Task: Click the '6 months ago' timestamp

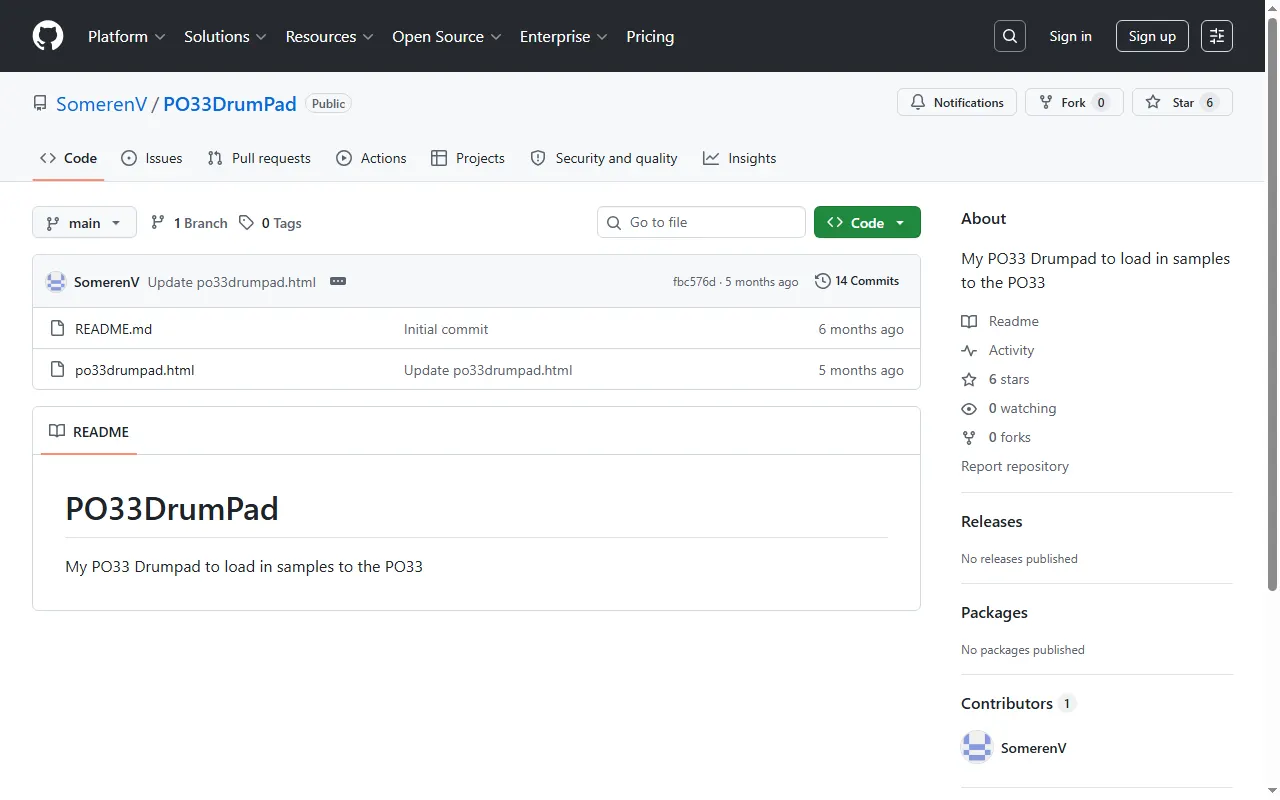Action: click(x=861, y=329)
